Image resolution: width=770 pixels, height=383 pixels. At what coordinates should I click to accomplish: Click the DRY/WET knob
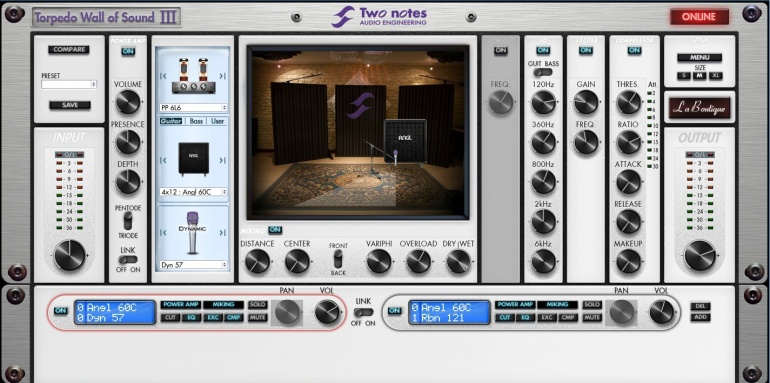coord(458,261)
